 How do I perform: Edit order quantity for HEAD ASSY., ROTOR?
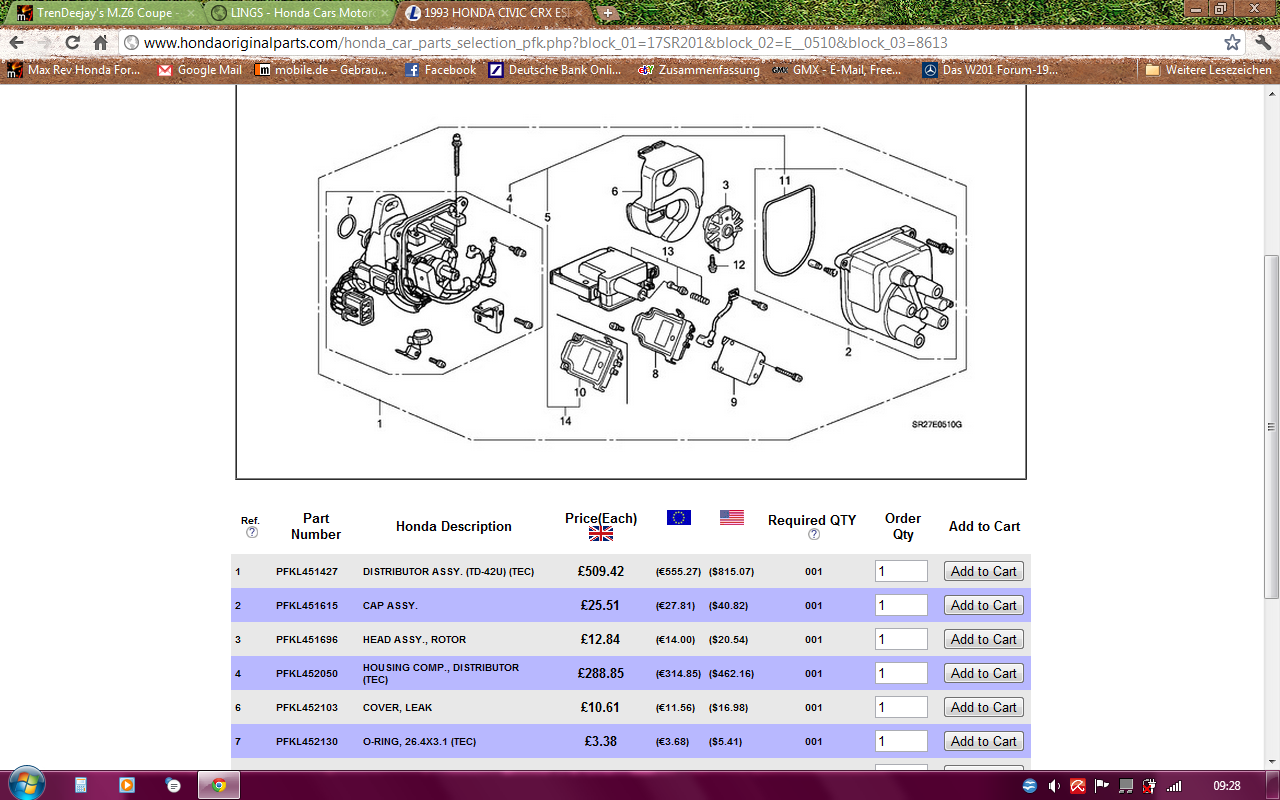(901, 639)
